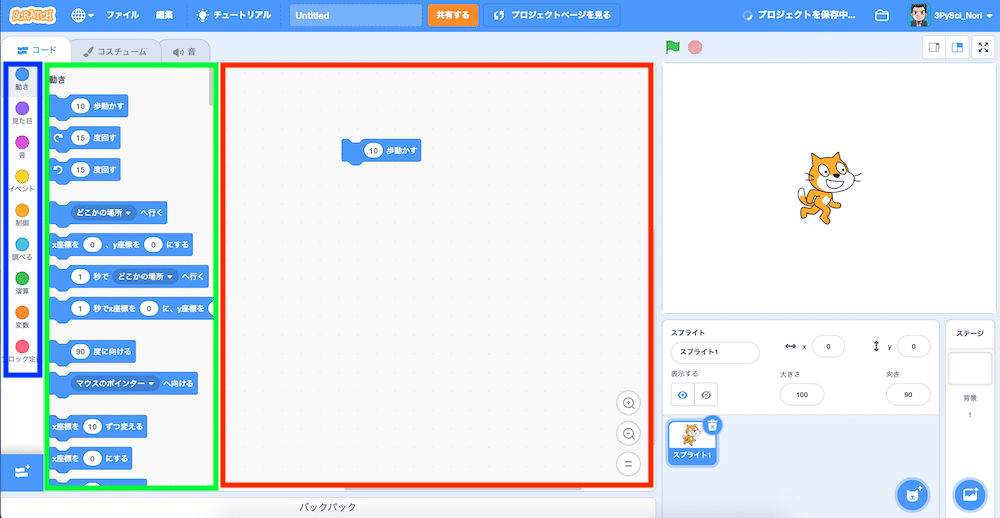Select the 動き motion category
Viewport: 1000px width, 518px height.
tap(22, 80)
